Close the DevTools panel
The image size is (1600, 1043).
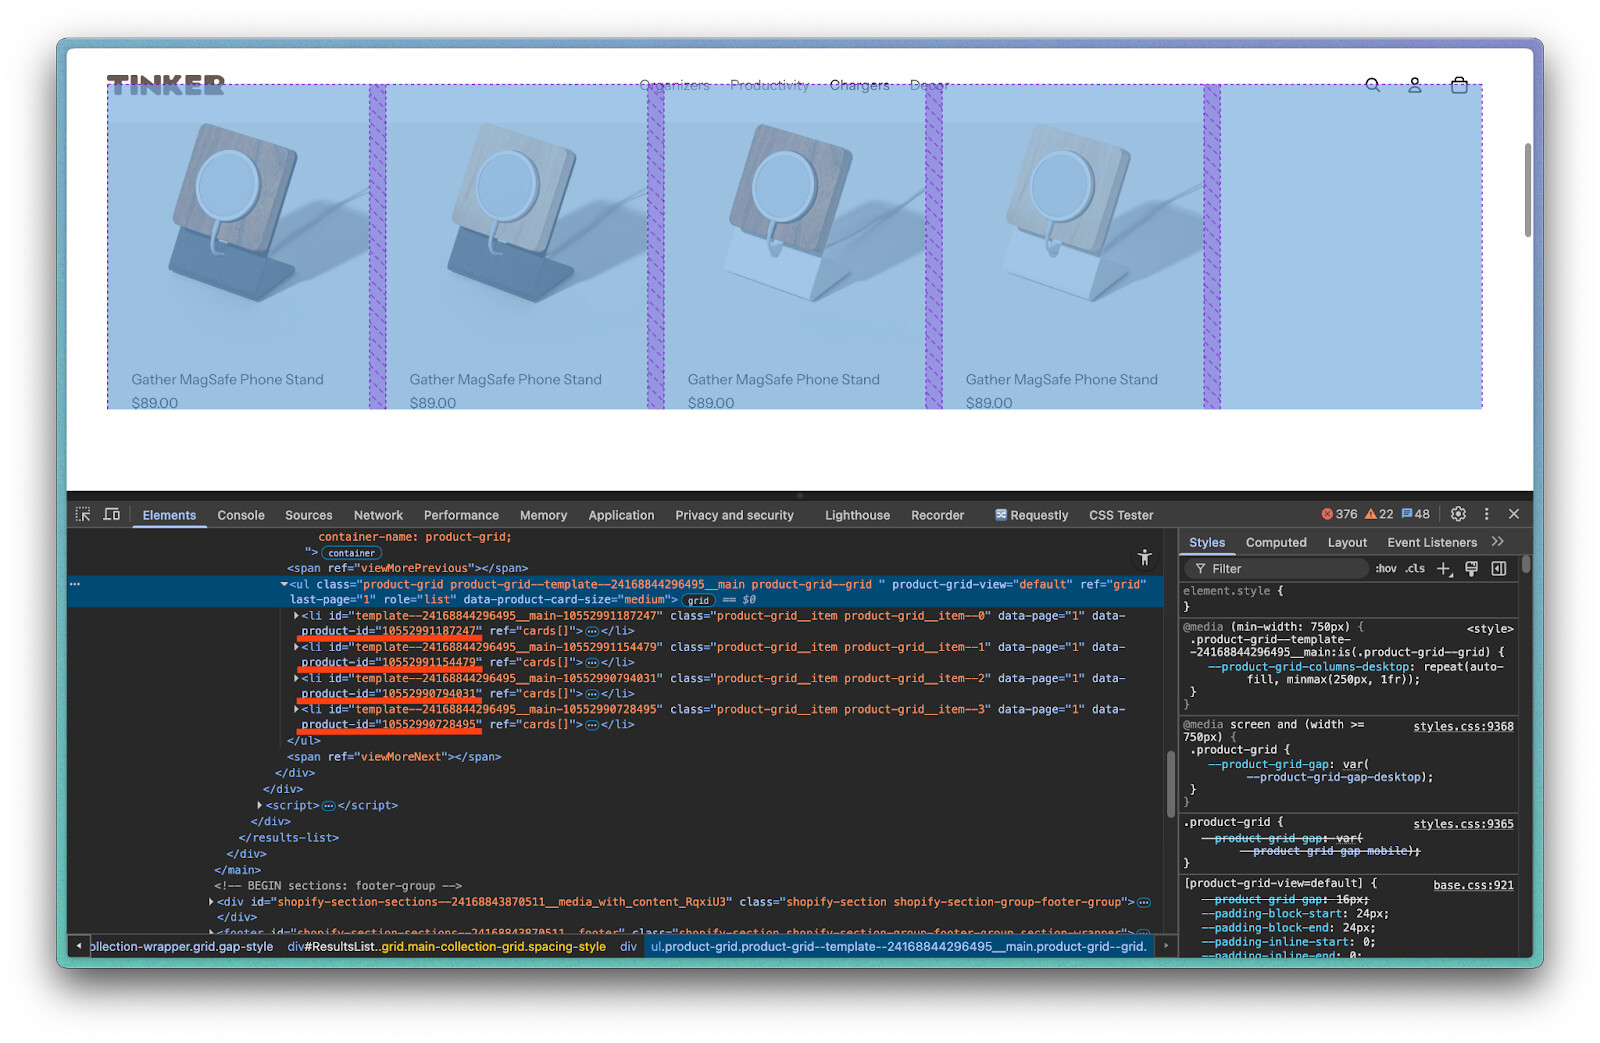[x=1514, y=514]
